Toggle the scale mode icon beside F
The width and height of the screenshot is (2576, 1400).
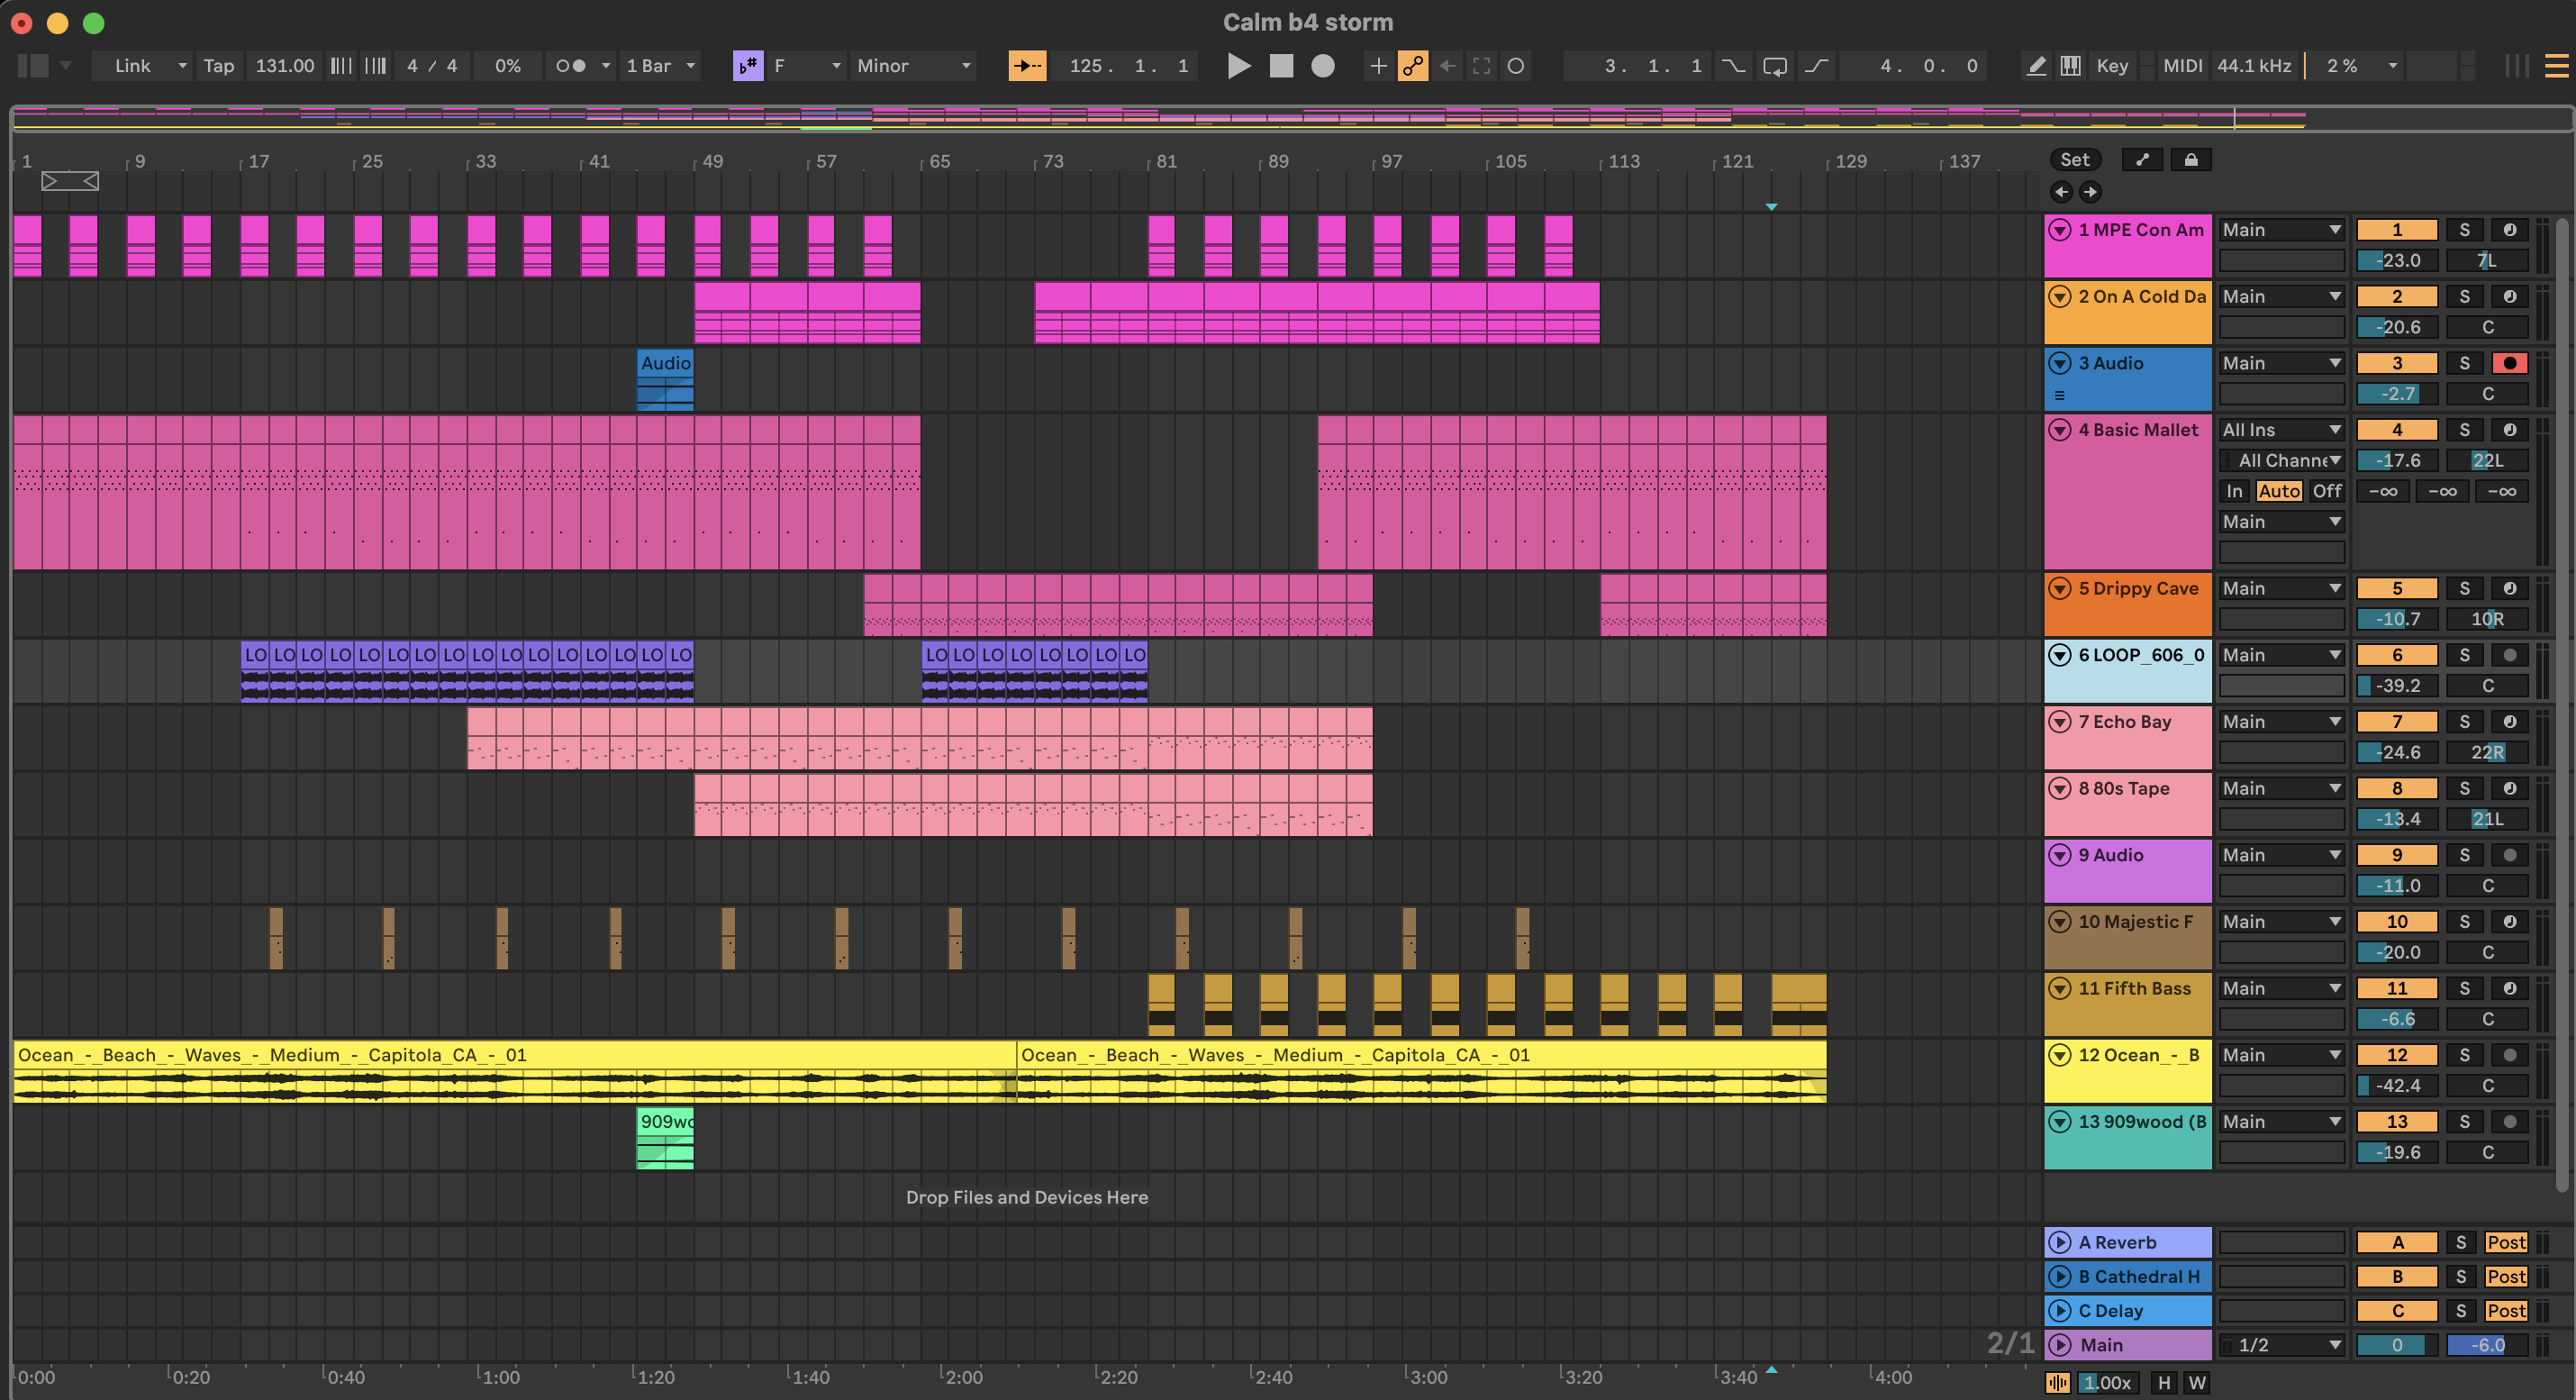tap(748, 66)
